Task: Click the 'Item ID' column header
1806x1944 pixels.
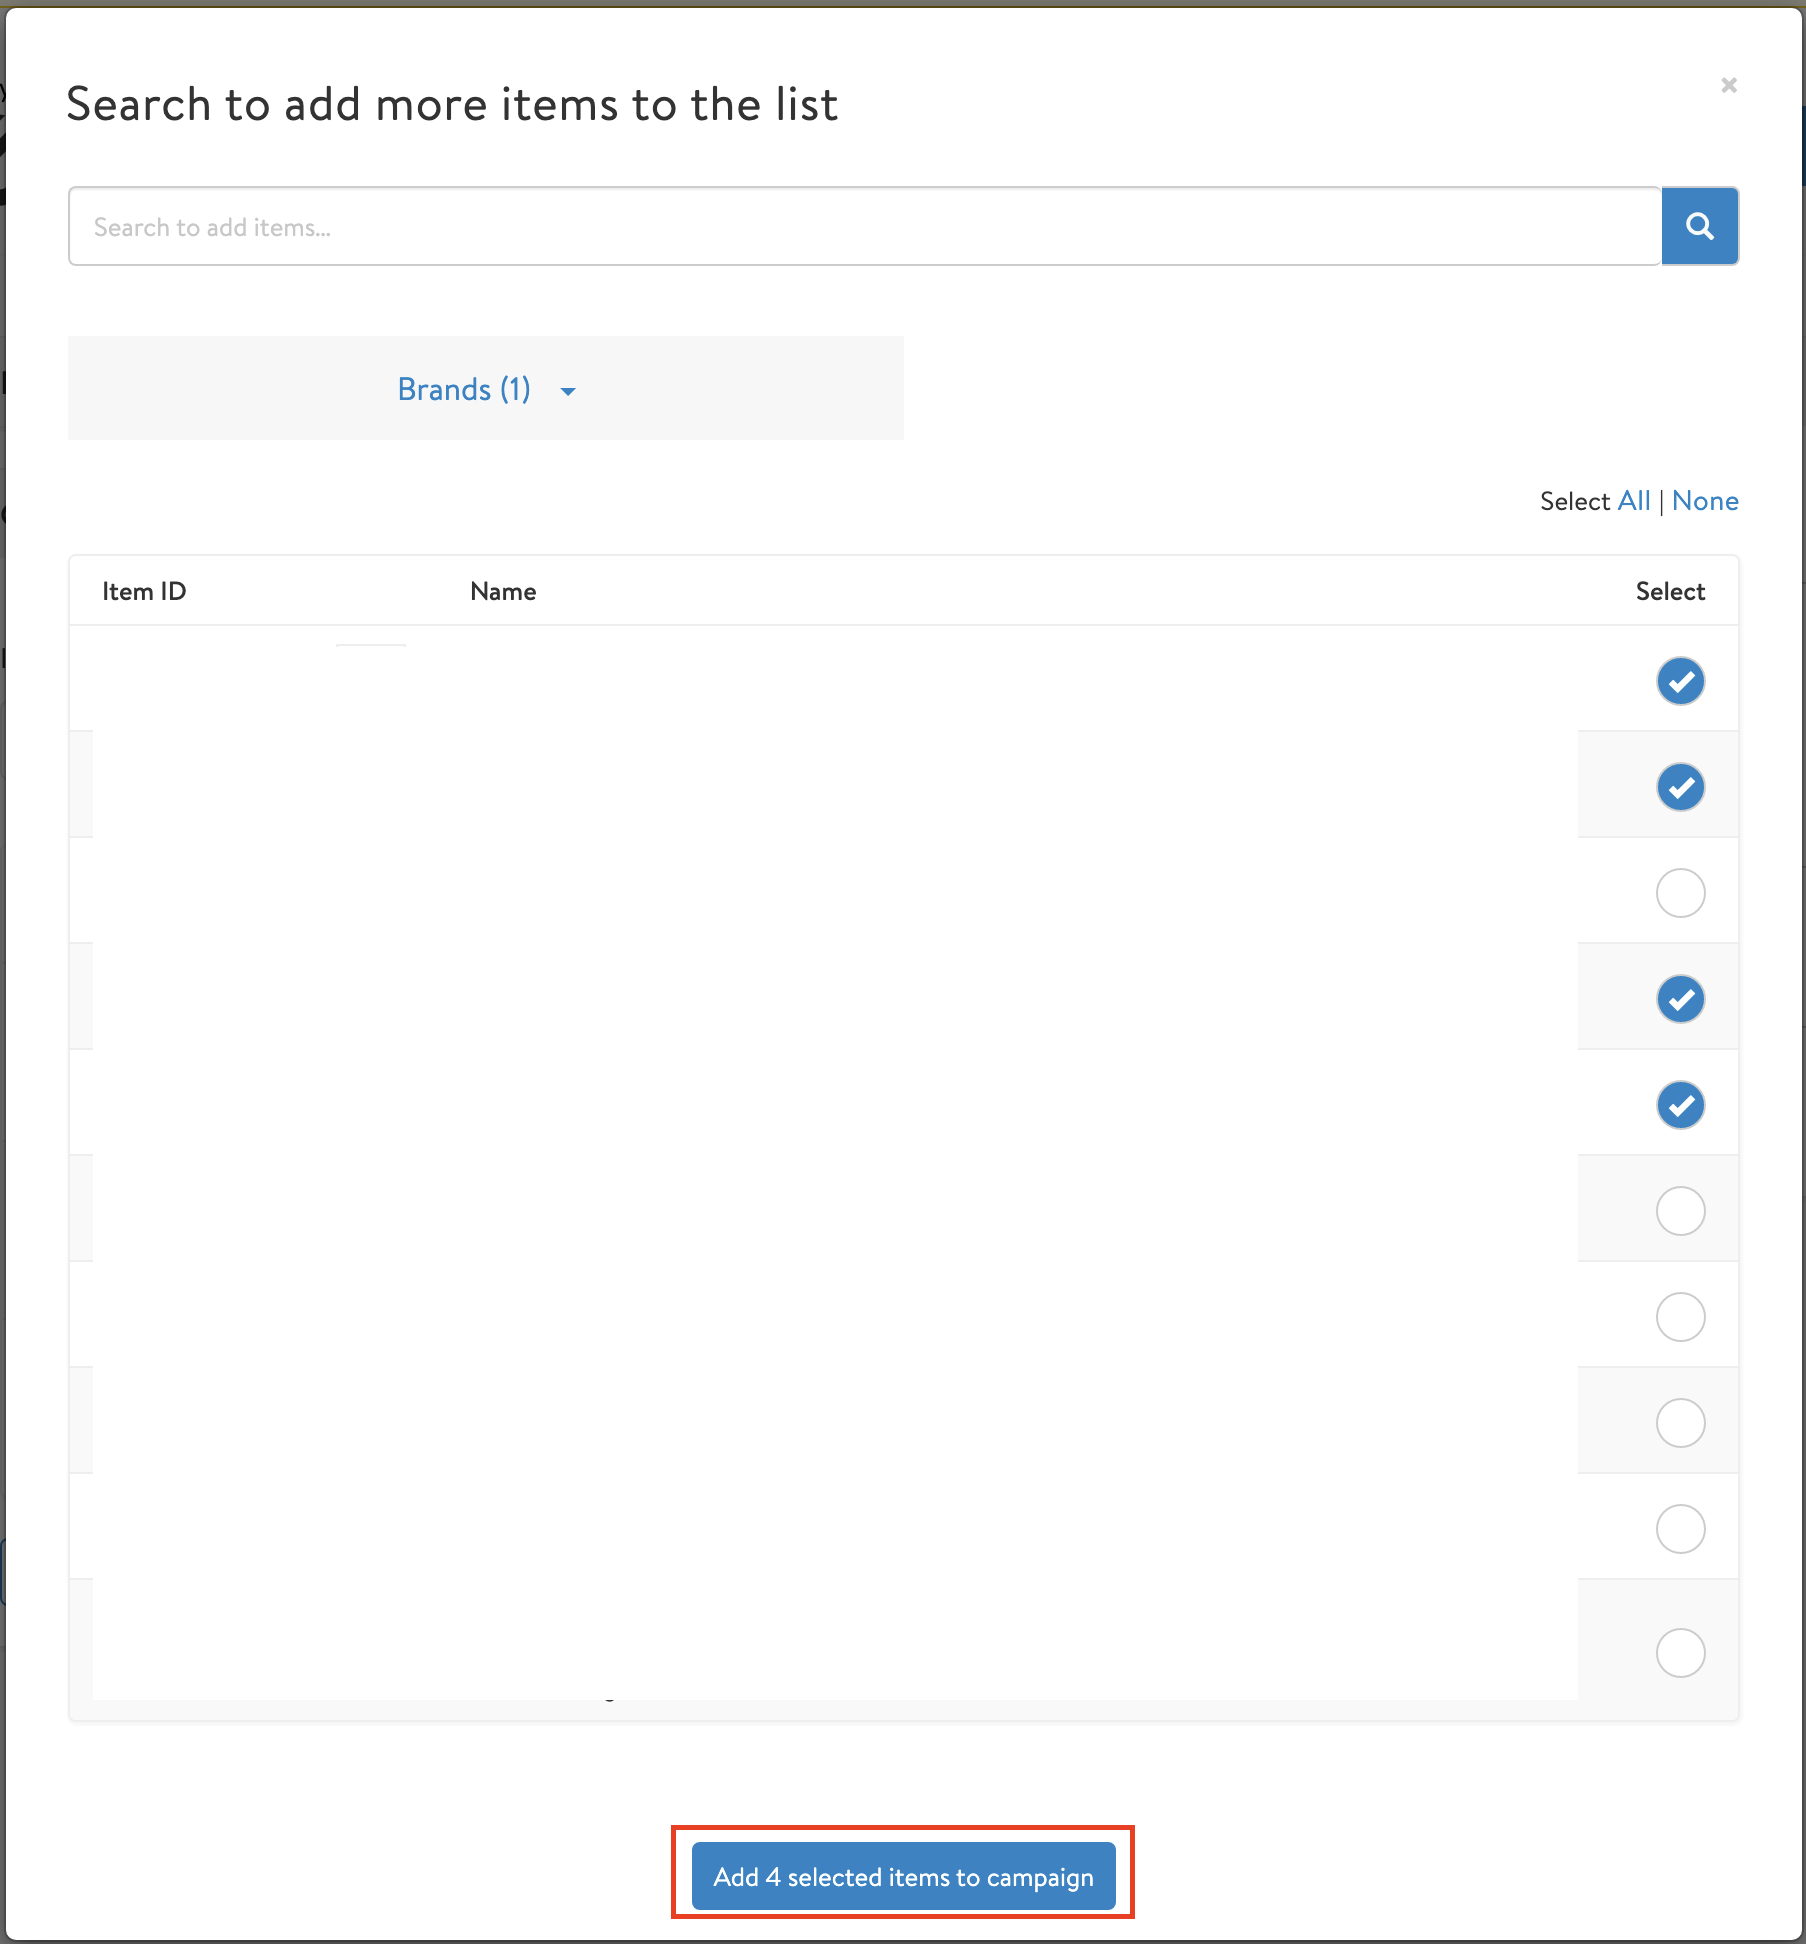Action: 144,591
